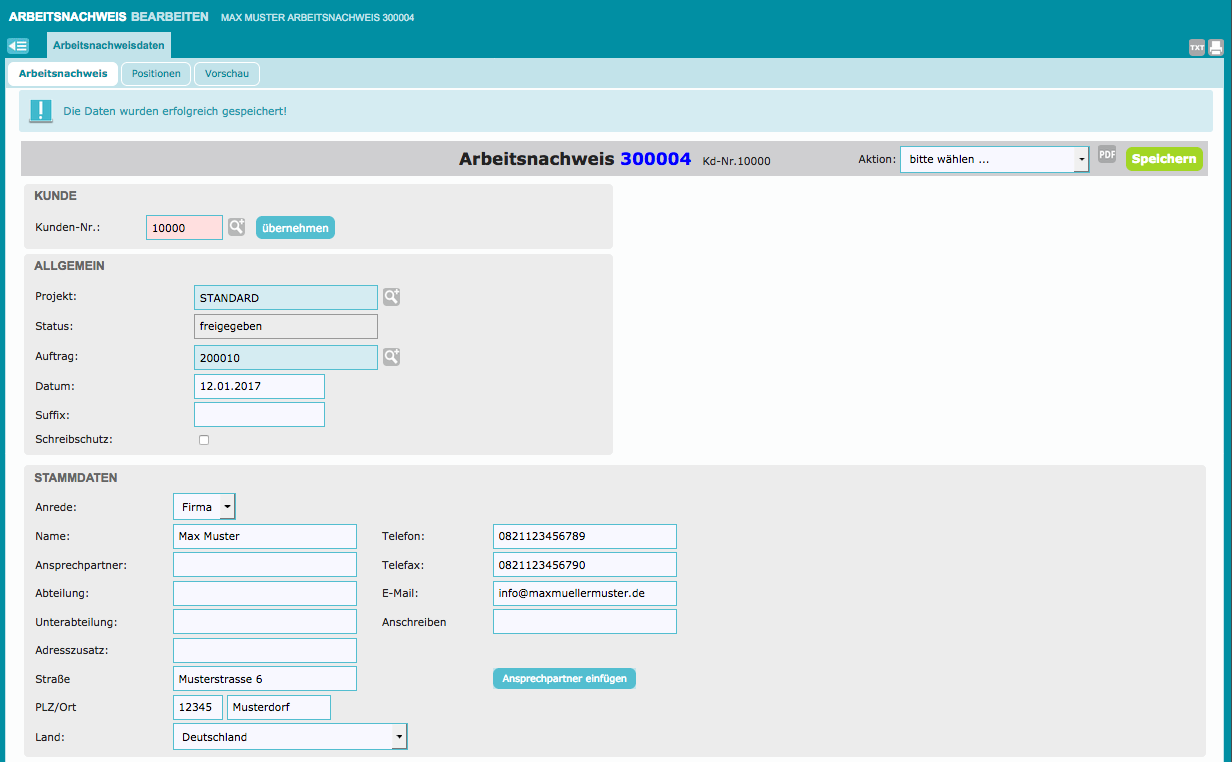Click Ansprechpartner einfügen button

coord(564,679)
